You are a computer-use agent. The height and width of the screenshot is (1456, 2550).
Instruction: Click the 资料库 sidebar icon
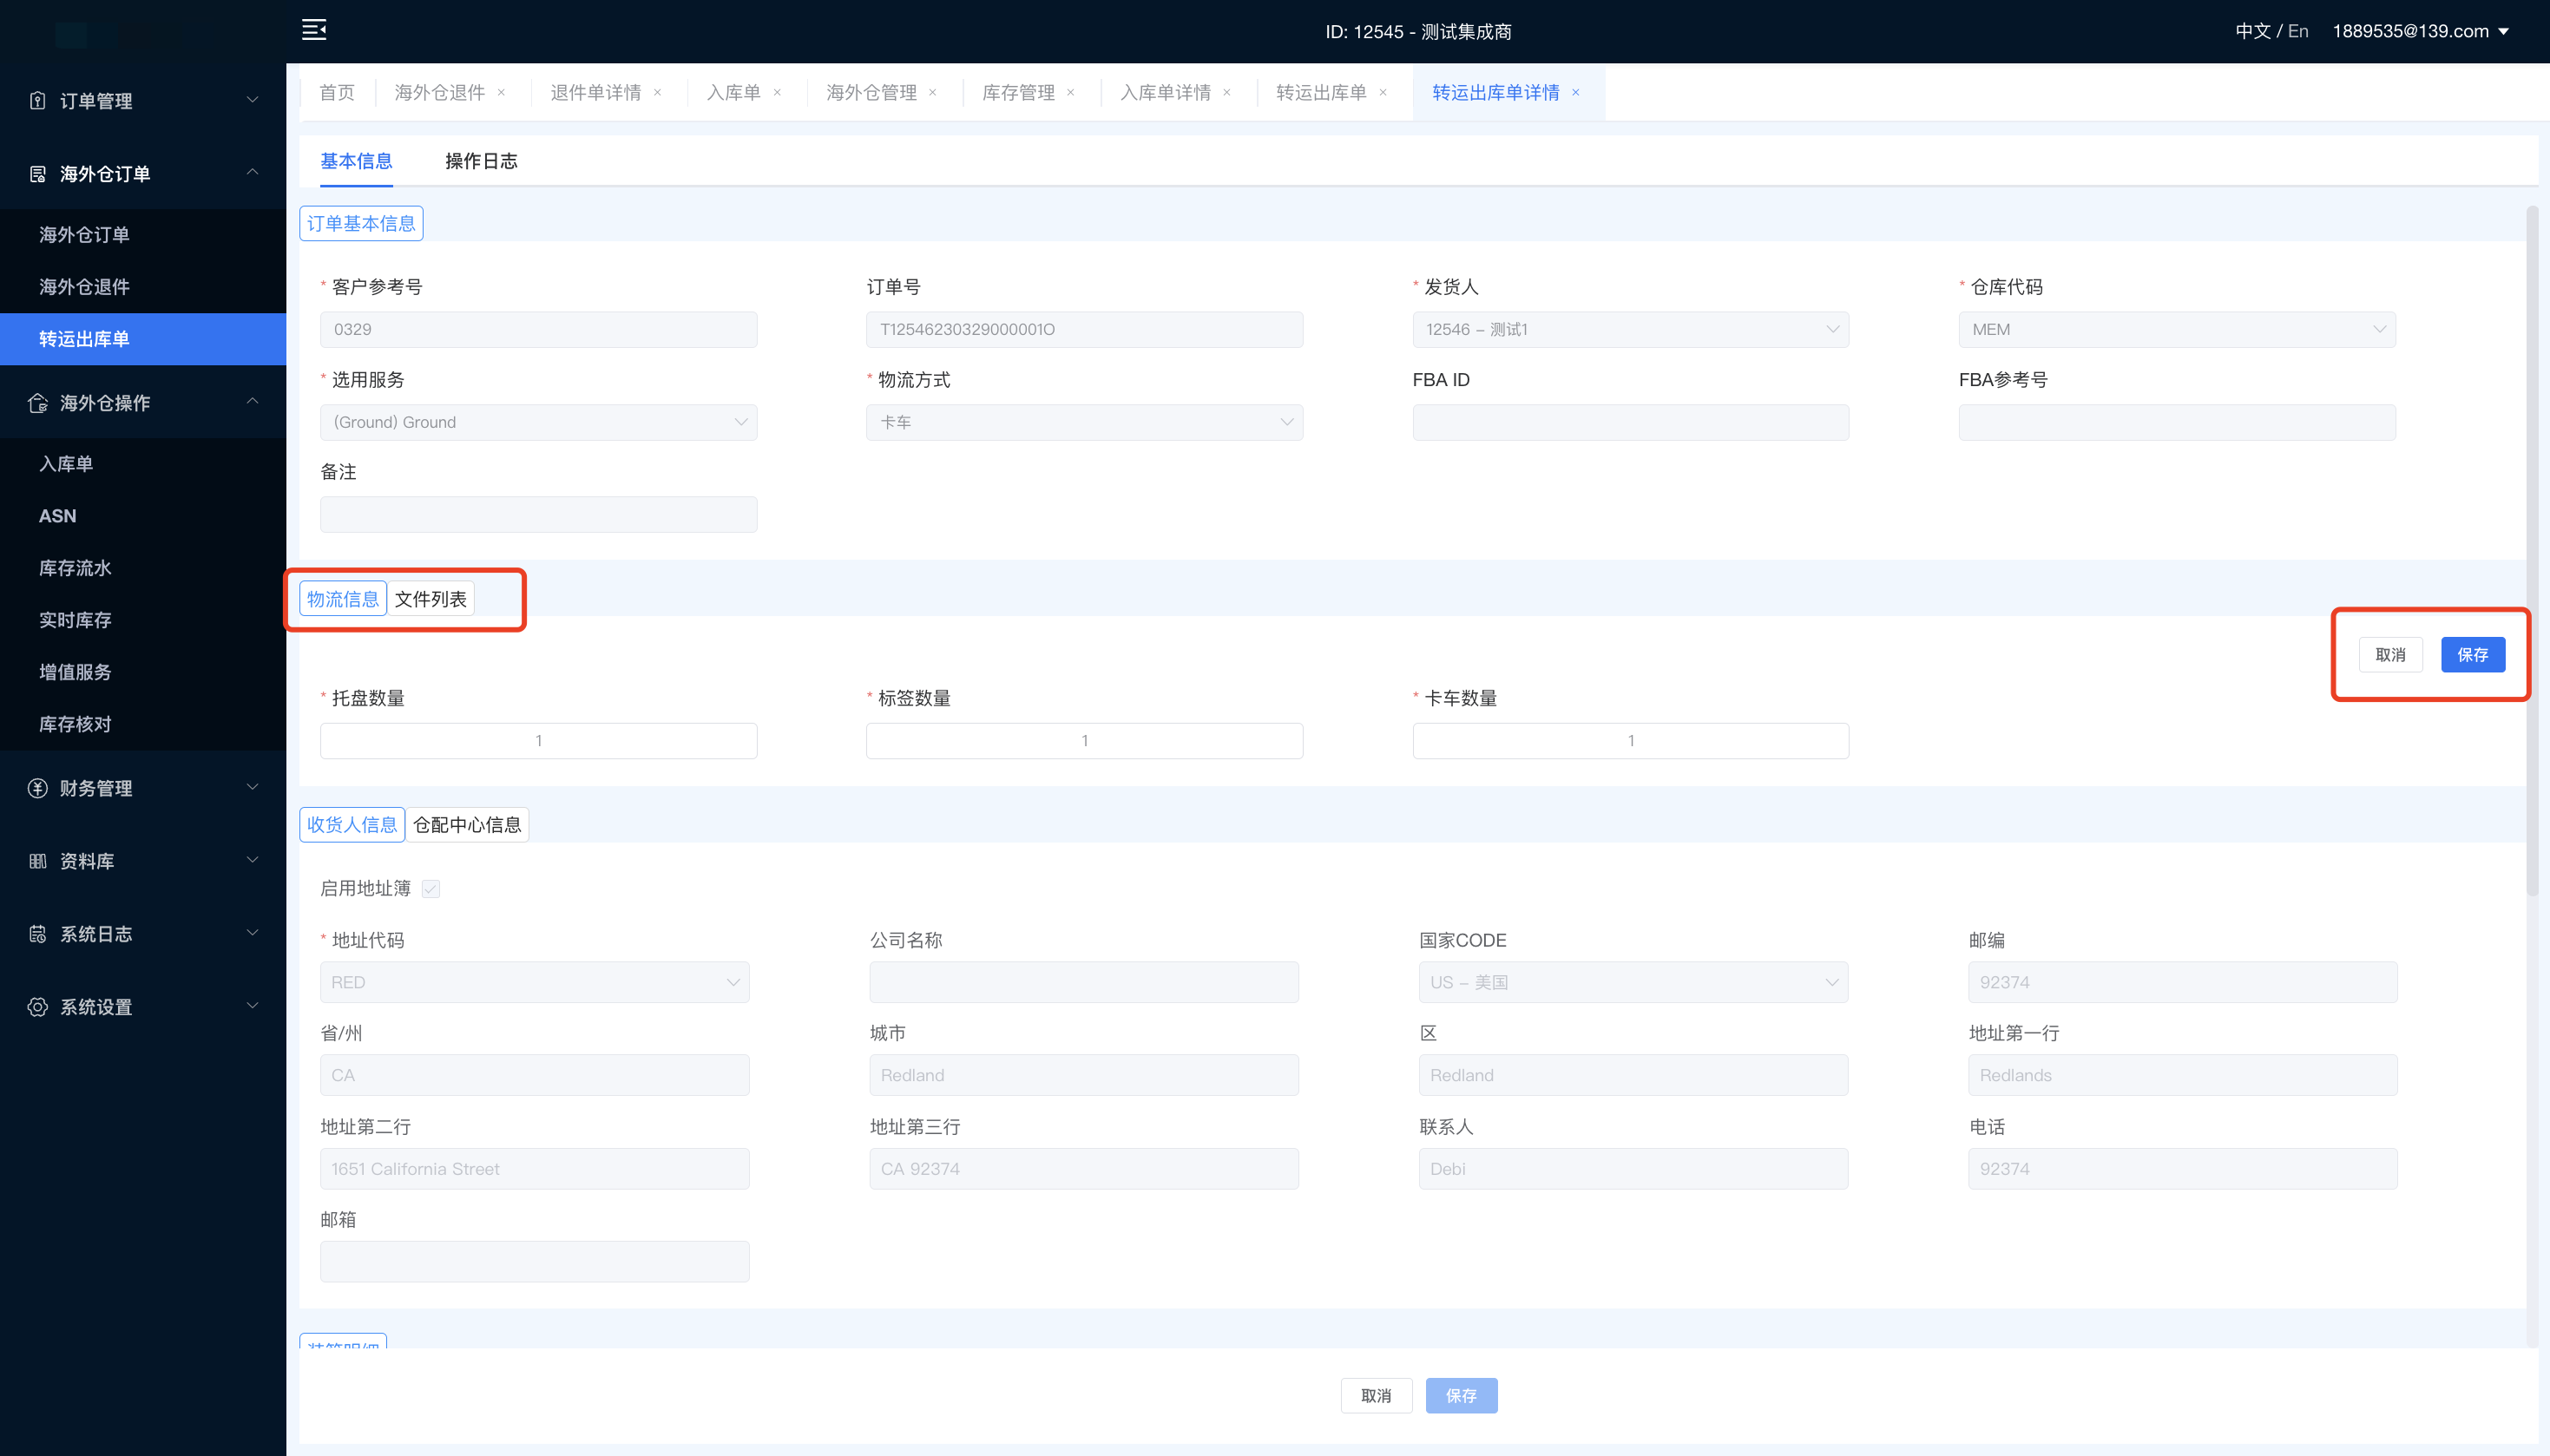(x=38, y=861)
